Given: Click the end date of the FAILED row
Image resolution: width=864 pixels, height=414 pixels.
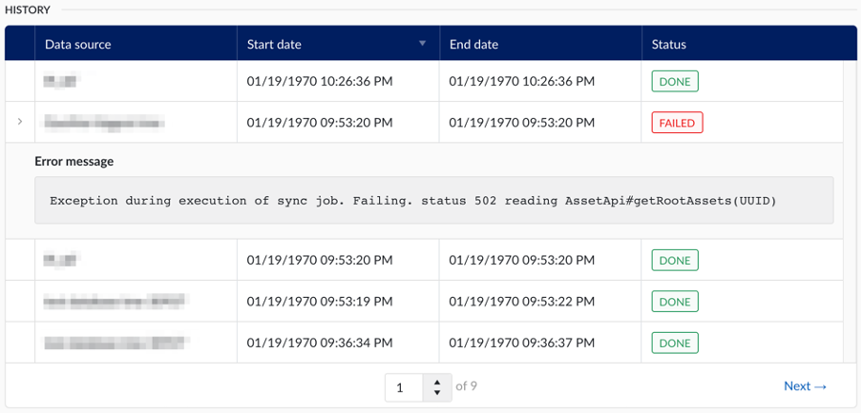Looking at the screenshot, I should (x=522, y=122).
